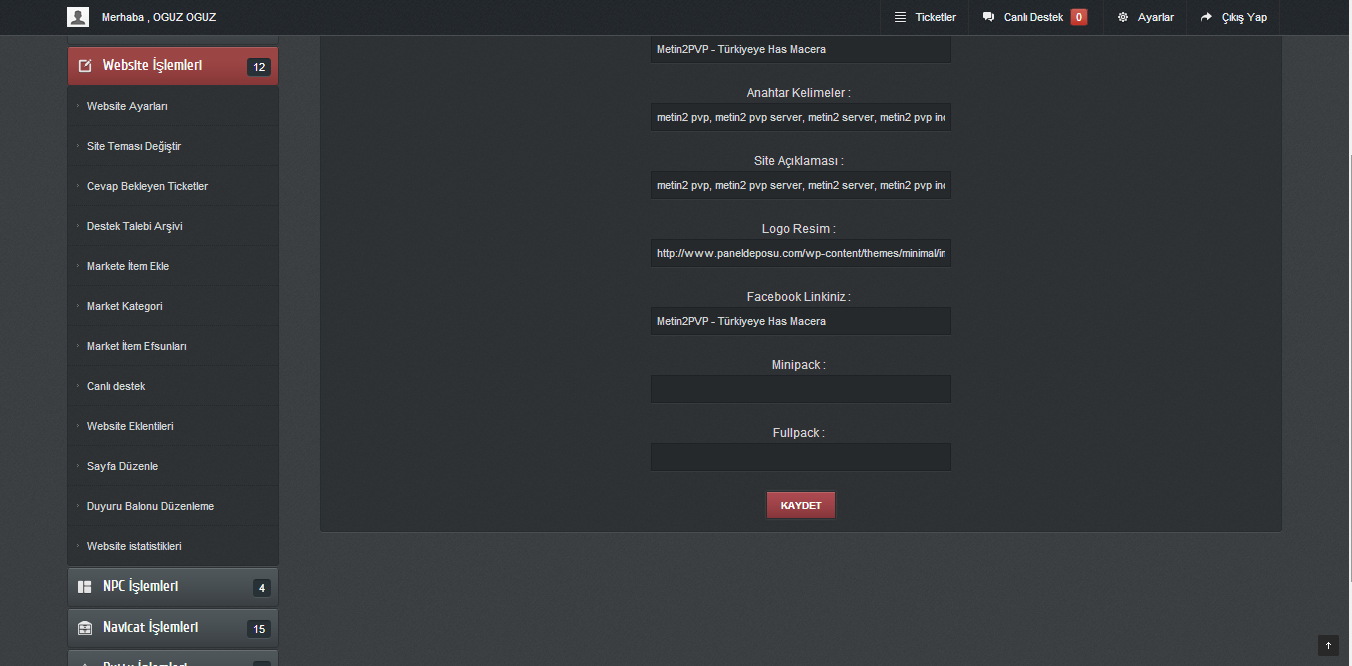The height and width of the screenshot is (666, 1352).
Task: Click the user avatar icon
Action: [x=78, y=17]
